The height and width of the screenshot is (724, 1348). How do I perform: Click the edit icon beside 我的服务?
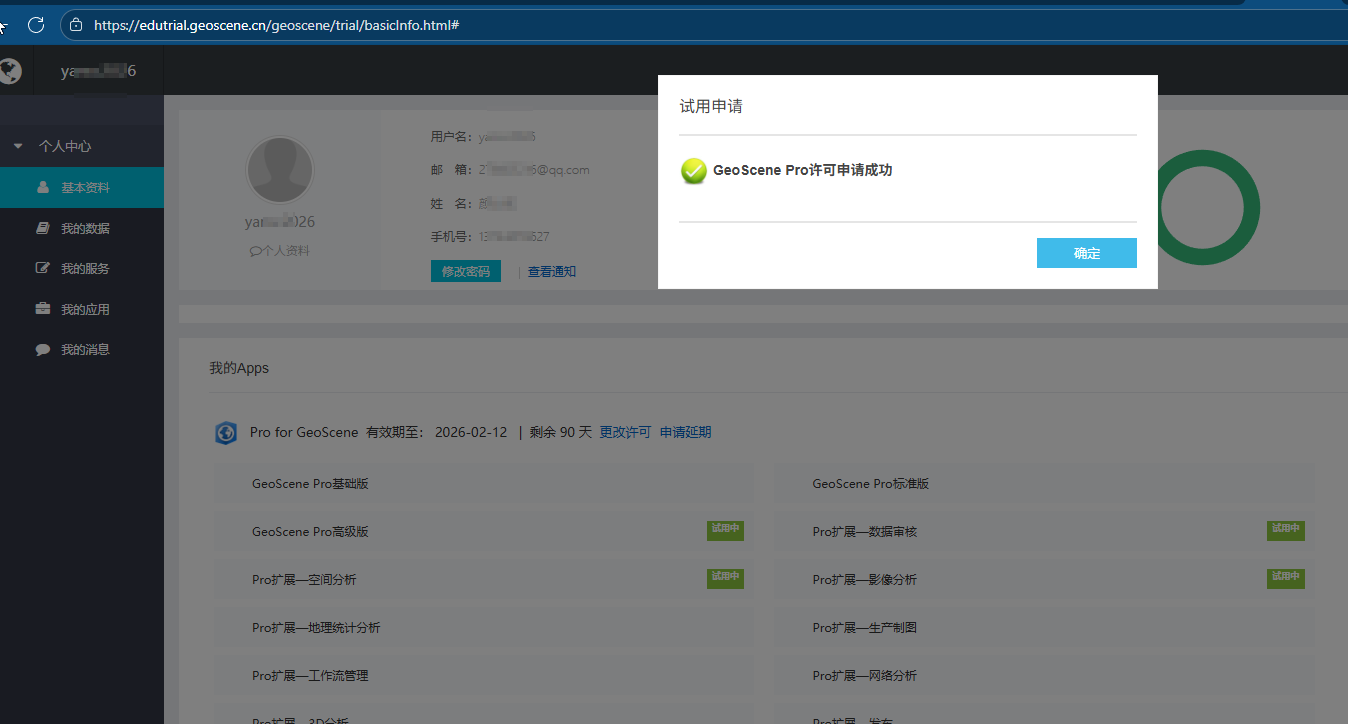pyautogui.click(x=43, y=268)
